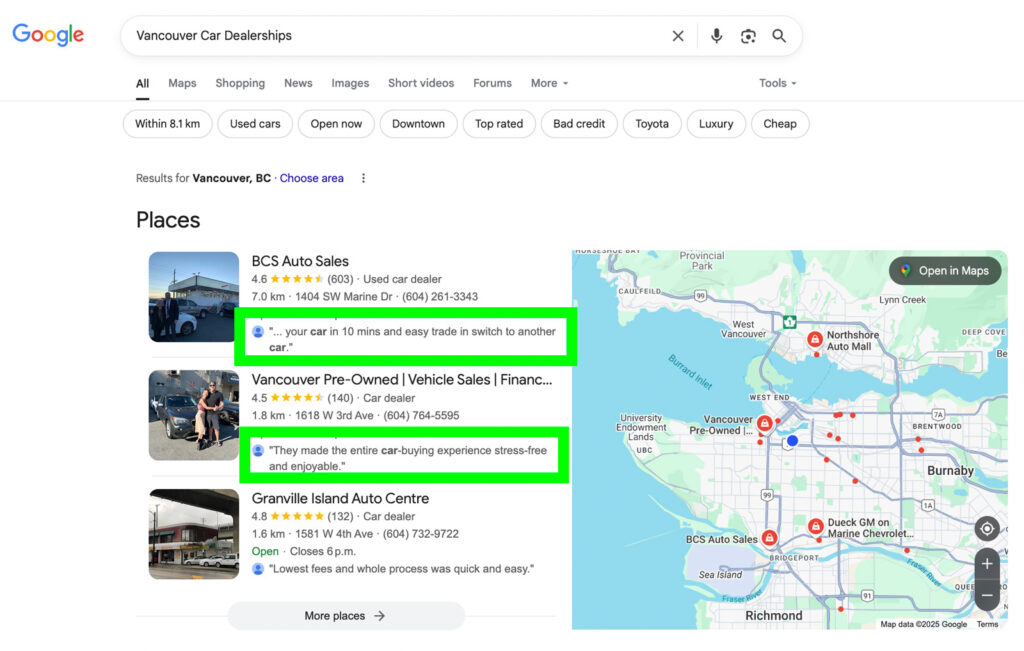
Task: Switch to the Forums tab
Action: (x=492, y=84)
